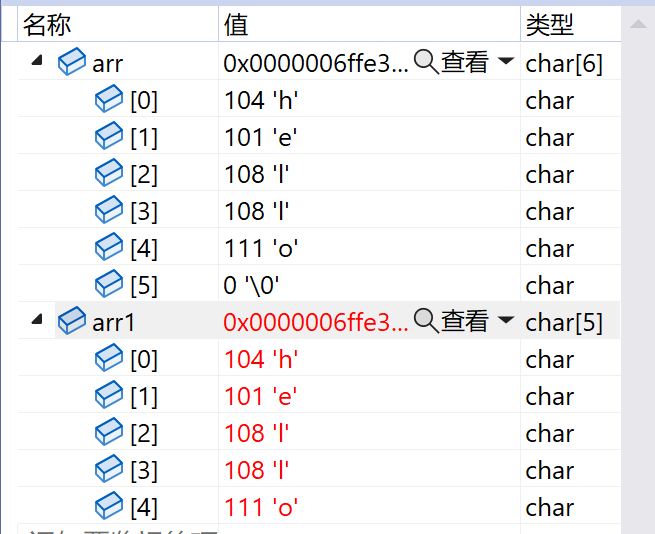Select red value 111 'o' of arr1[4]

coord(261,508)
